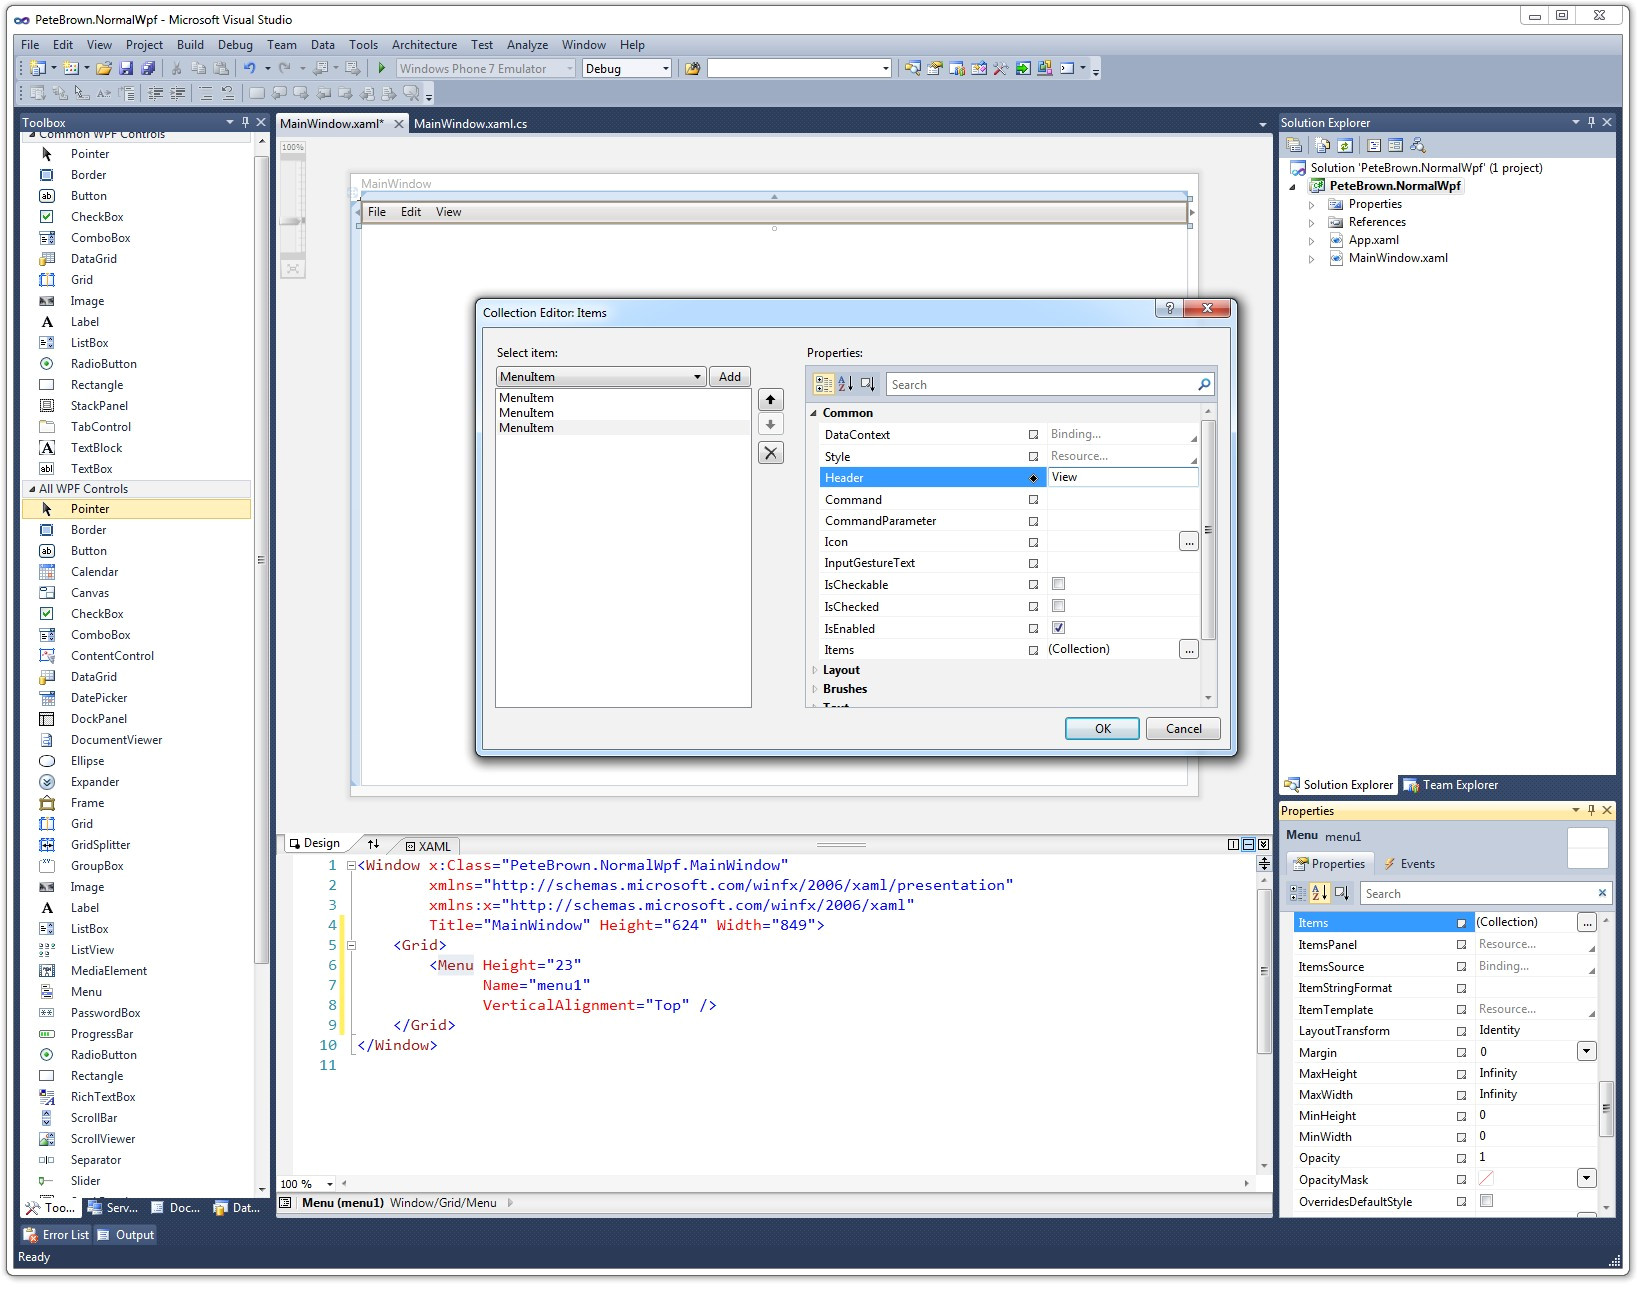Click OK in the Collection Editor dialog
This screenshot has height=1291, width=1638.
pyautogui.click(x=1102, y=729)
